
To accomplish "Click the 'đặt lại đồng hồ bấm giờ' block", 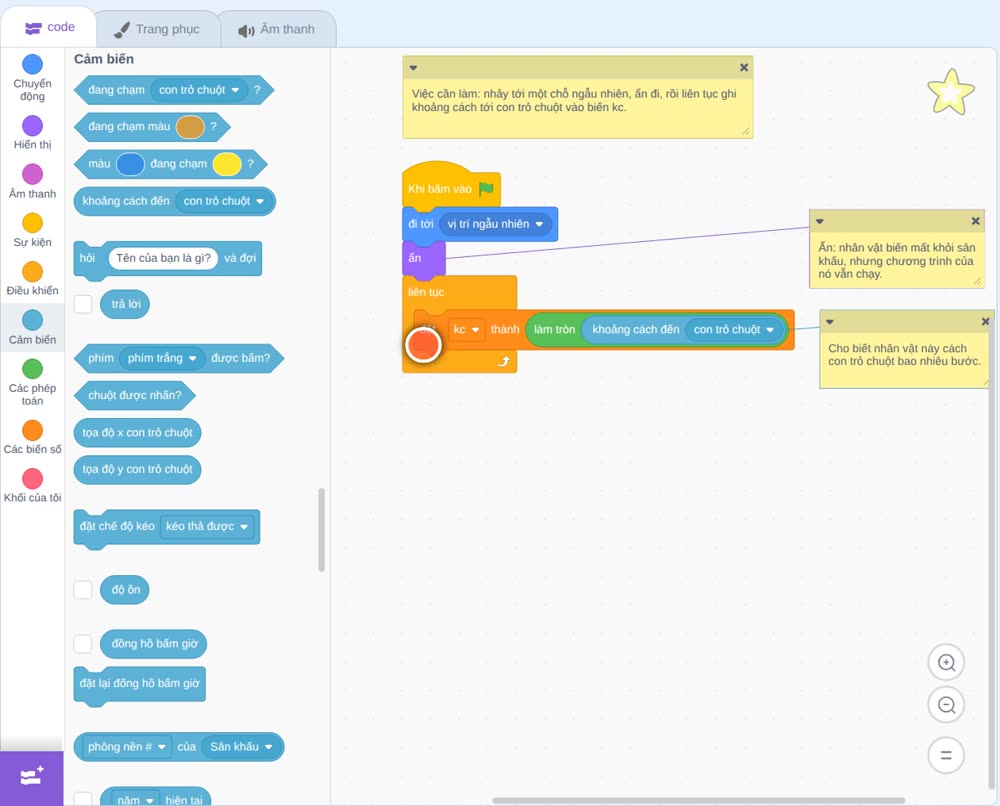I will tap(140, 685).
